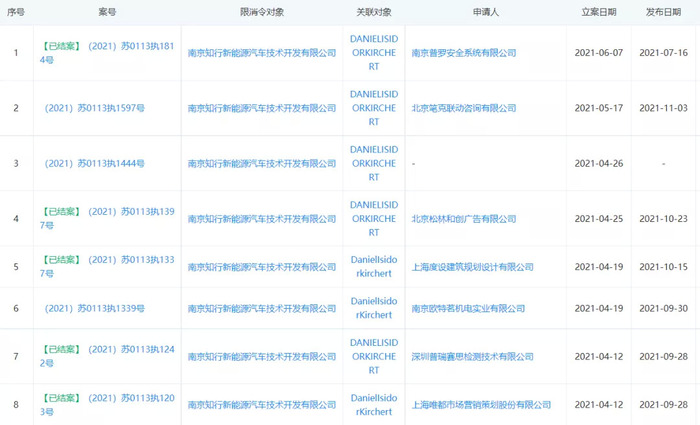This screenshot has height=425, width=700.
Task: Click serial number 3 cell
Action: (x=16, y=163)
